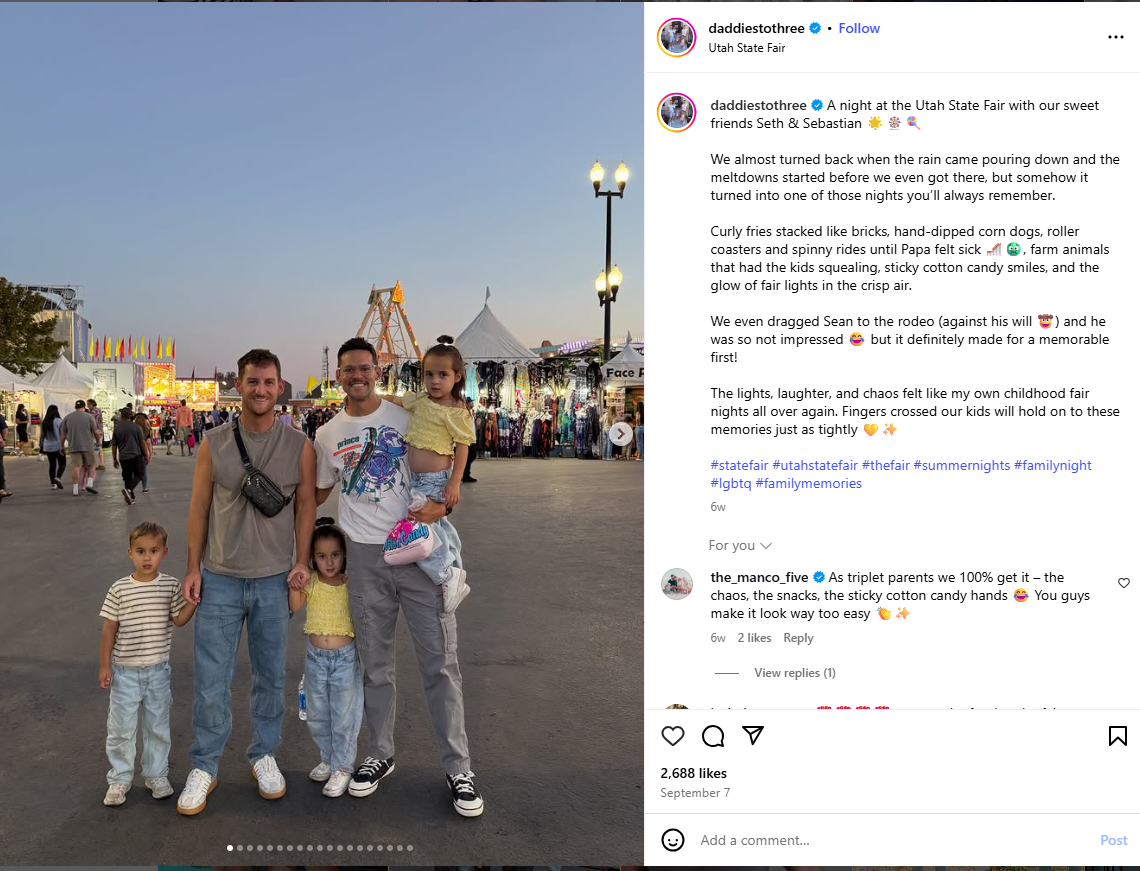
Task: Open daddiestothree profile picture in header
Action: [x=676, y=38]
